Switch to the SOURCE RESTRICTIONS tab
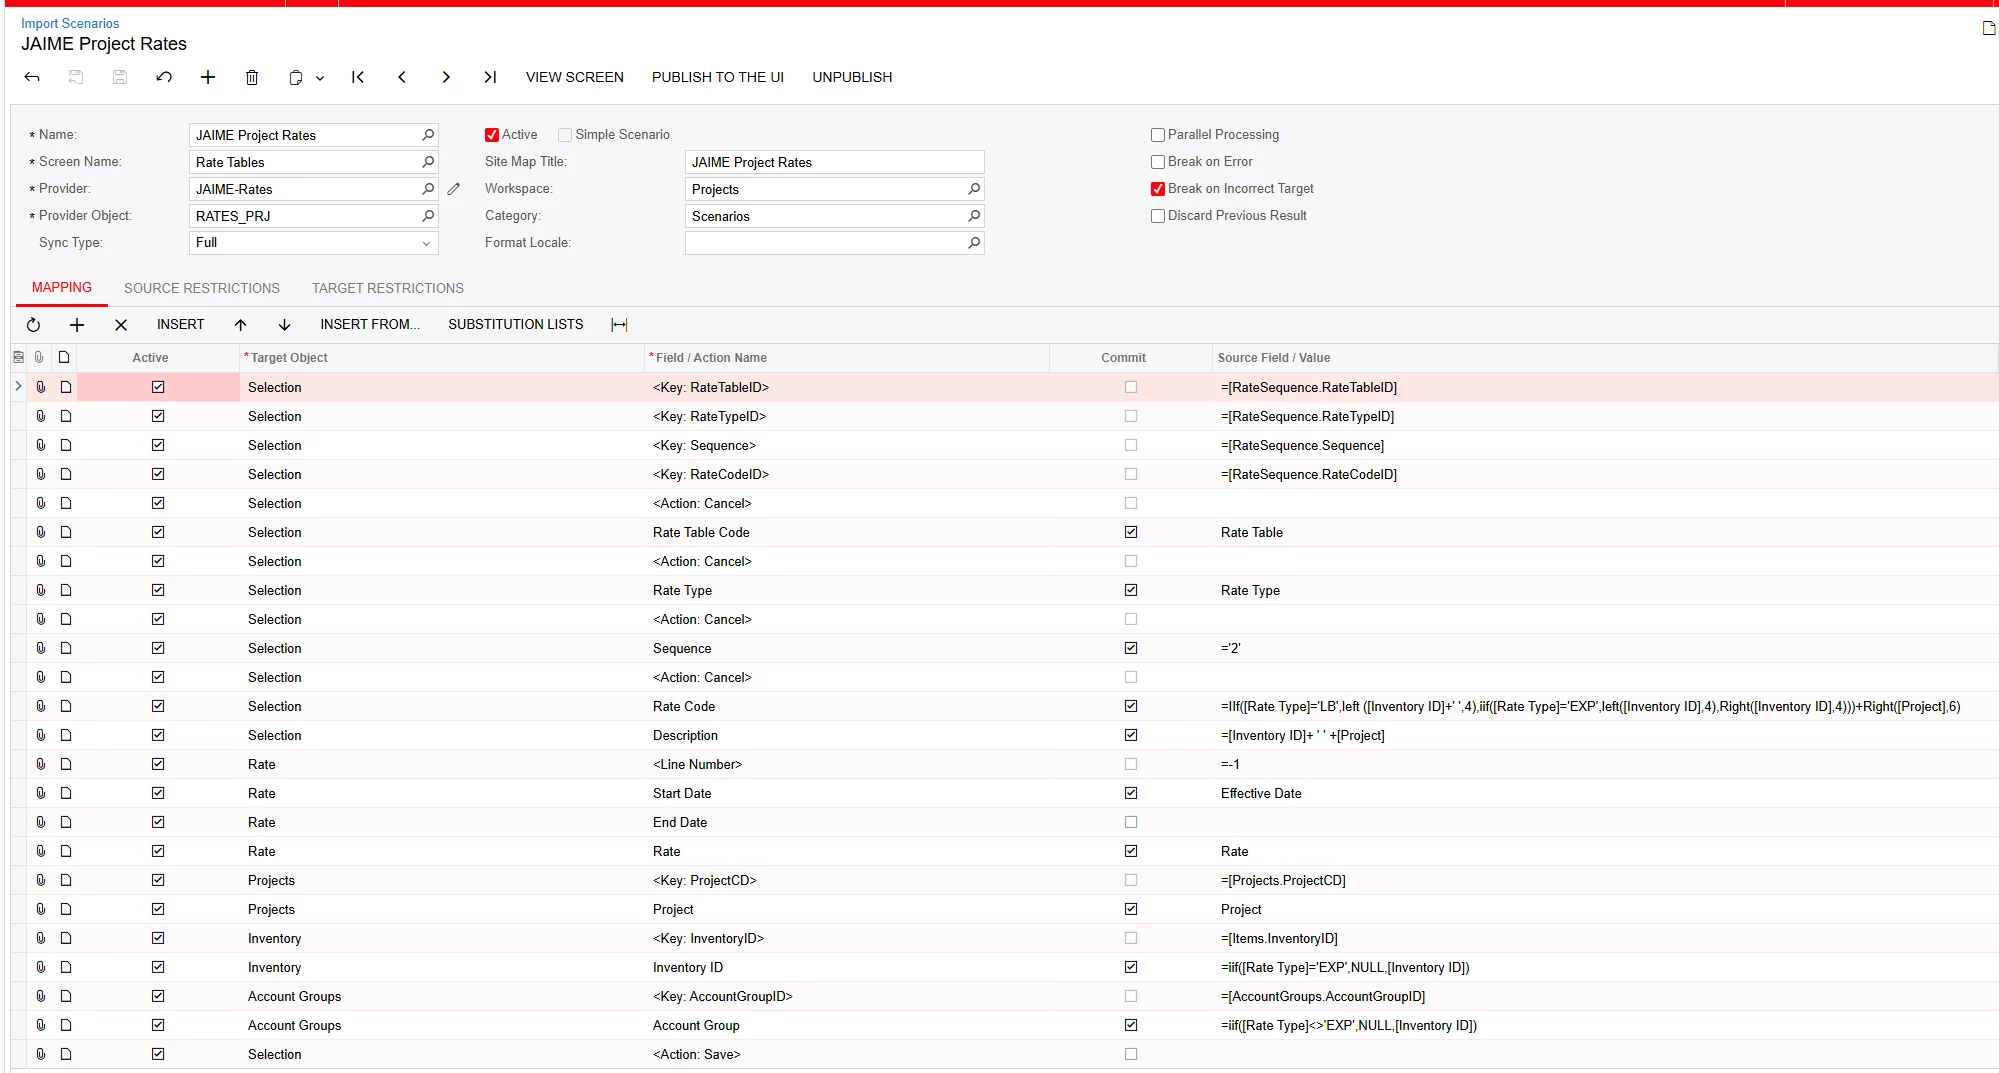The width and height of the screenshot is (1999, 1073). 202,288
